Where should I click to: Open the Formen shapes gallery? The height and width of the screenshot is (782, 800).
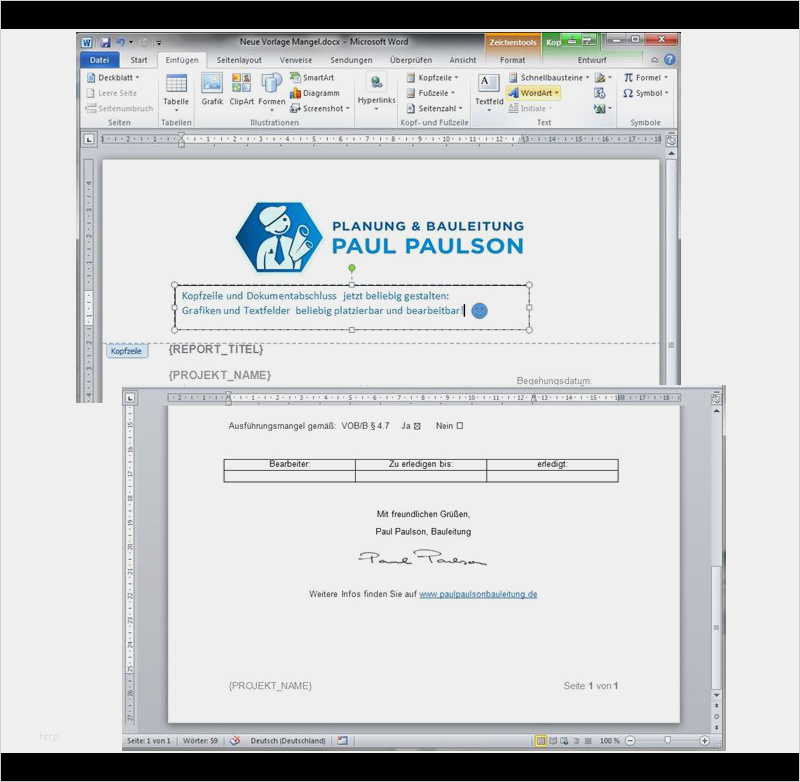point(271,92)
